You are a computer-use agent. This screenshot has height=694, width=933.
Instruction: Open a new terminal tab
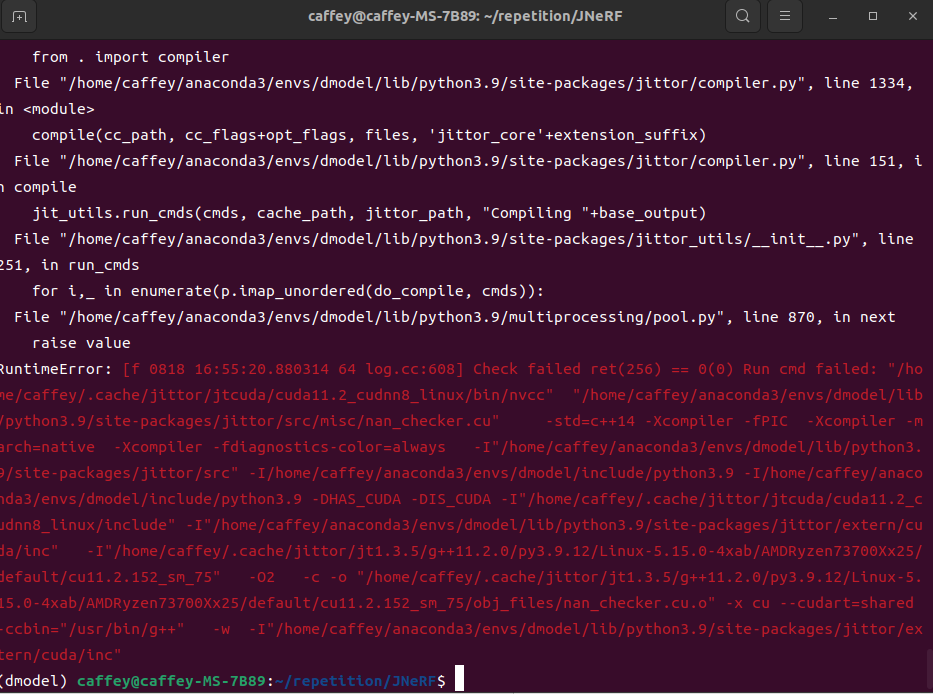(x=19, y=17)
